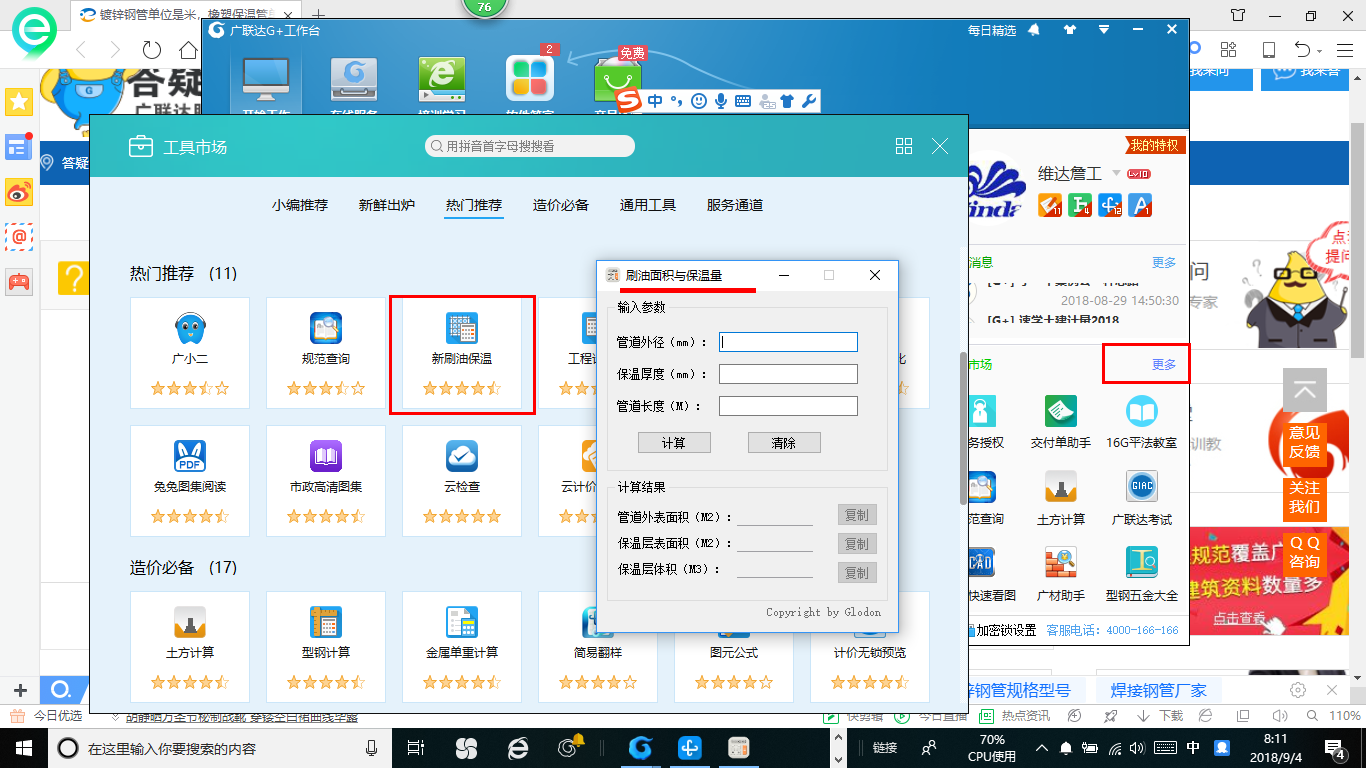Open the 云检查 tool
This screenshot has height=768, width=1366.
tap(462, 480)
